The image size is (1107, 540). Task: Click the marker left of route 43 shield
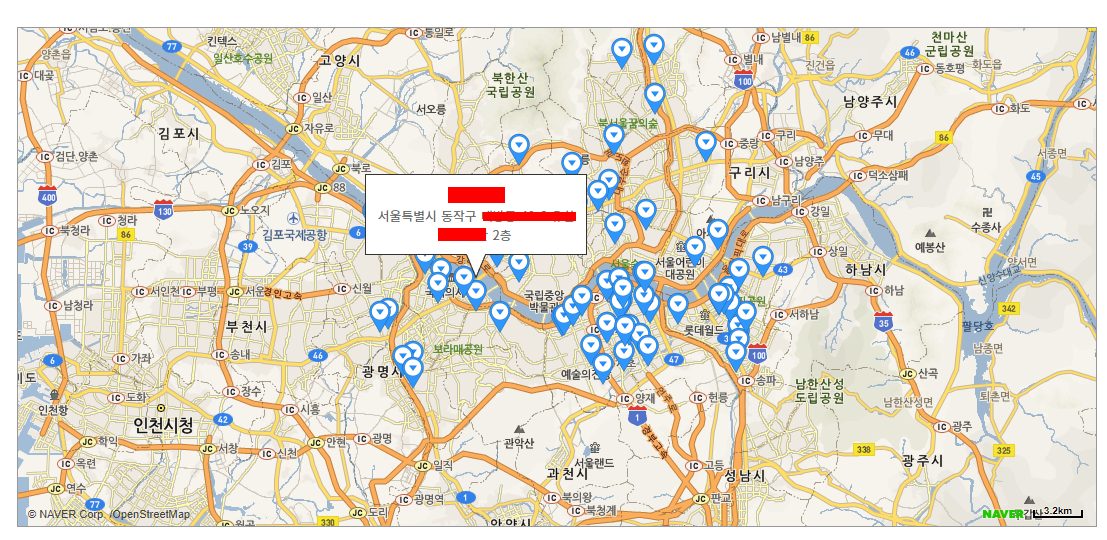coord(762,259)
